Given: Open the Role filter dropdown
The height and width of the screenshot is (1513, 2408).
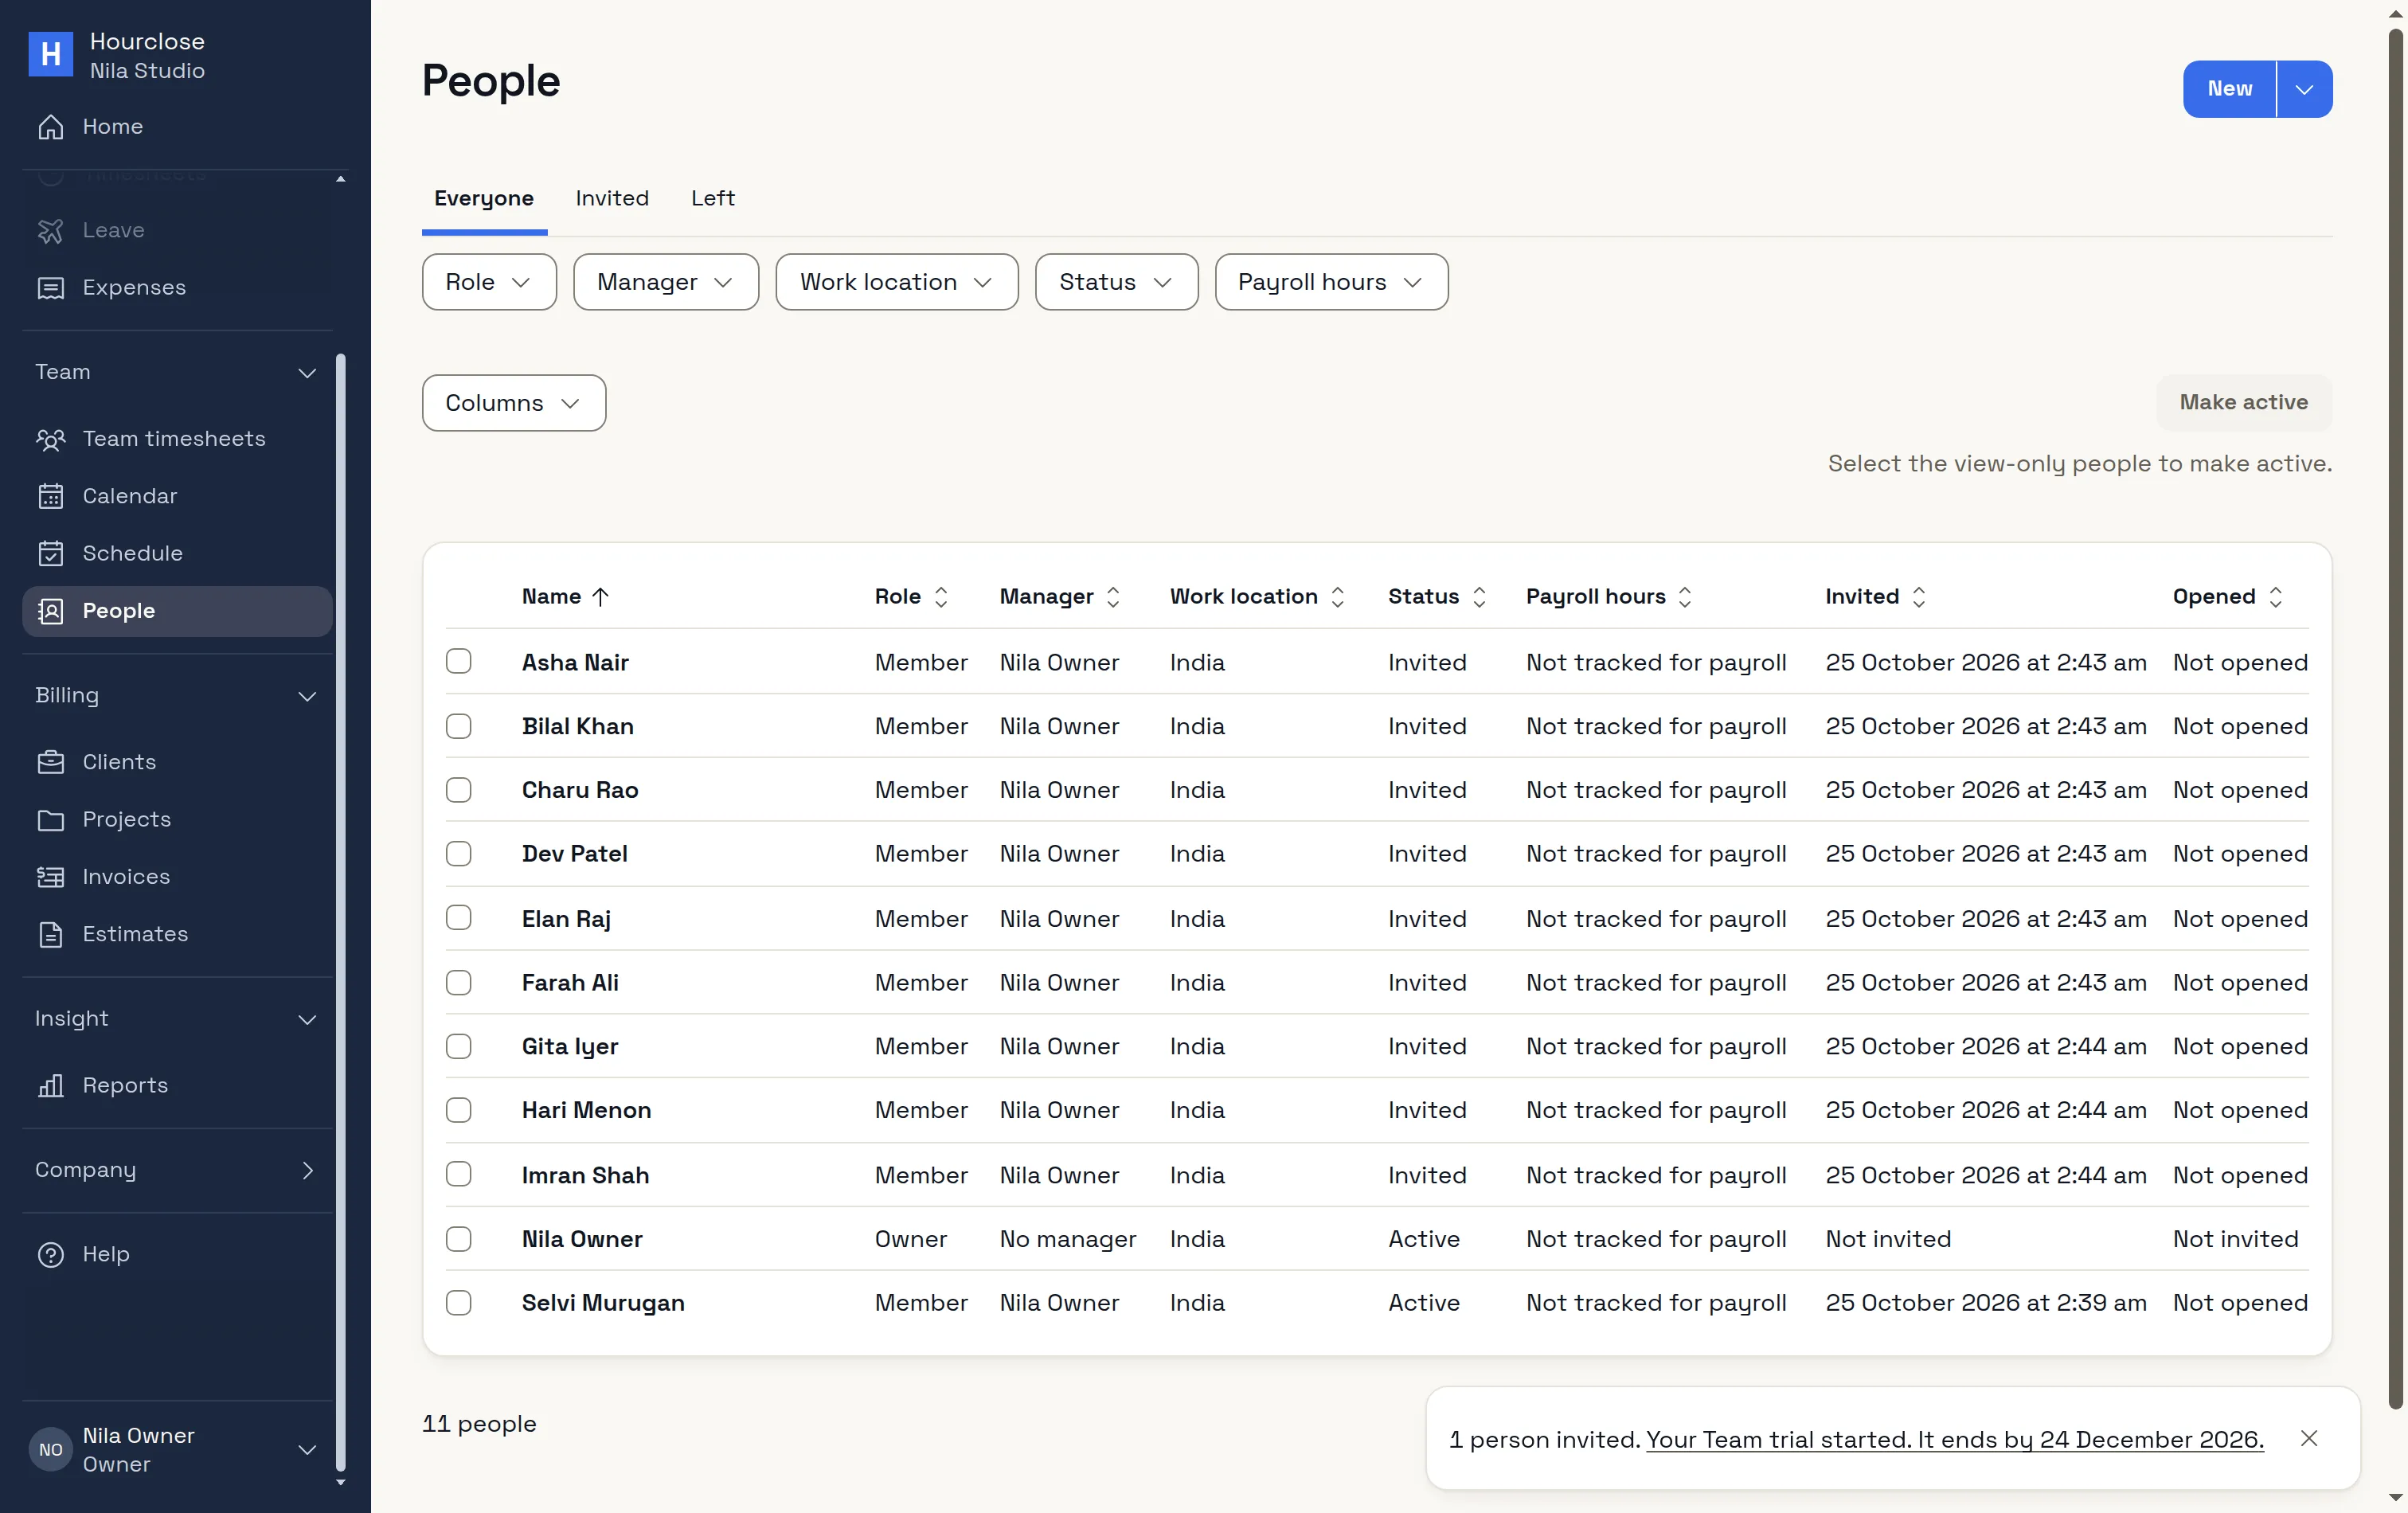Looking at the screenshot, I should coord(489,282).
